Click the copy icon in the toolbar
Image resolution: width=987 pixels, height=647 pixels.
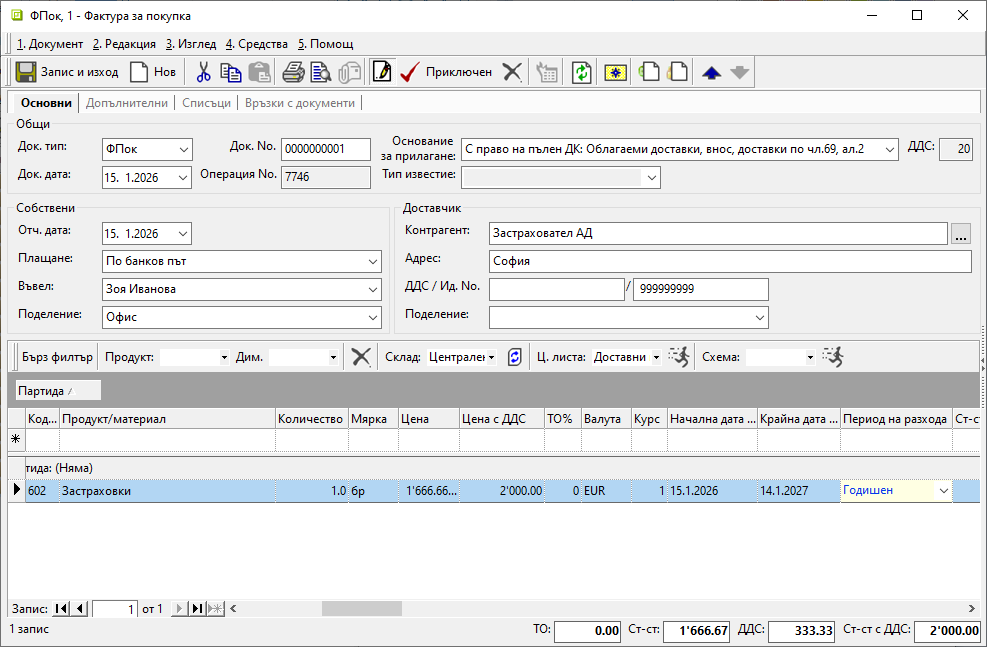pyautogui.click(x=231, y=72)
